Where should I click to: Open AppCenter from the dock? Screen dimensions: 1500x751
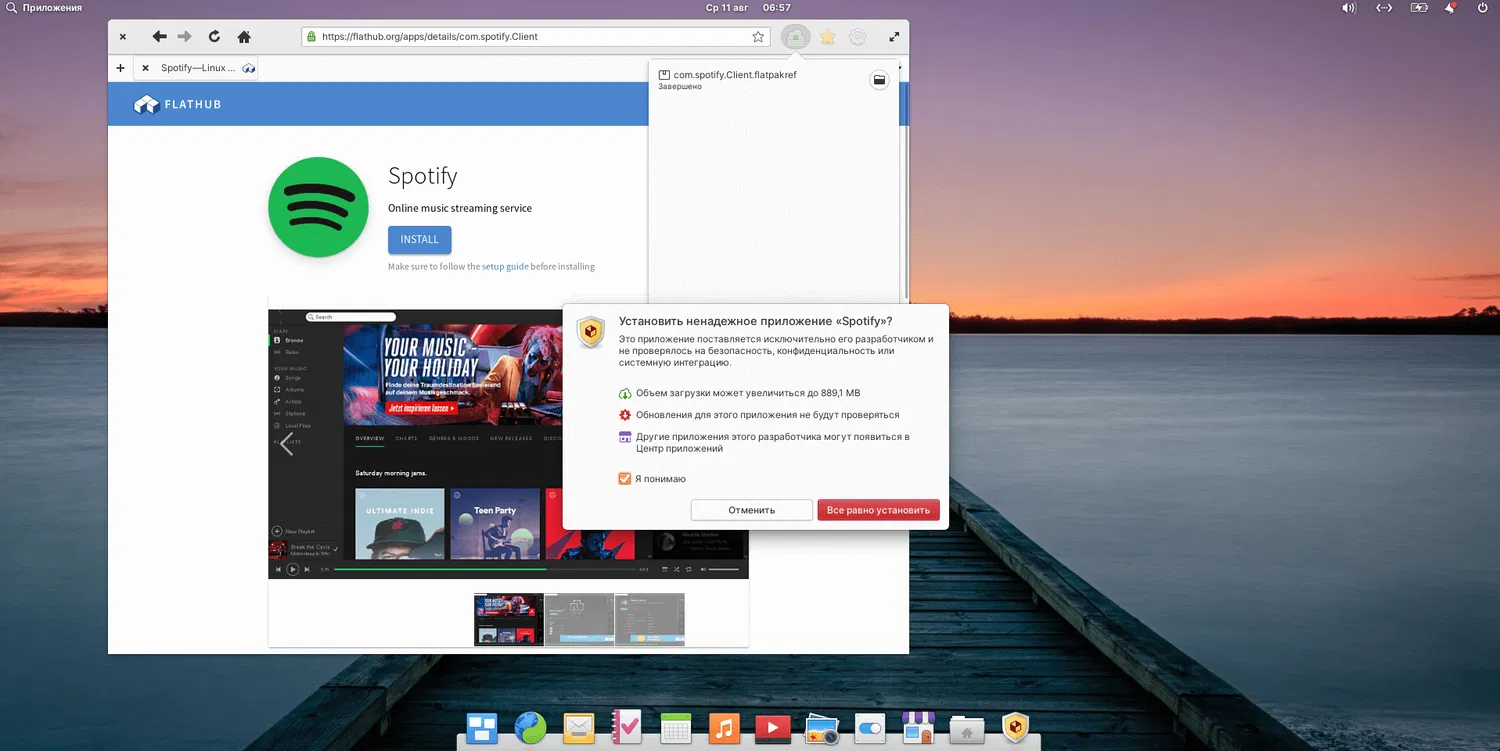[918, 728]
